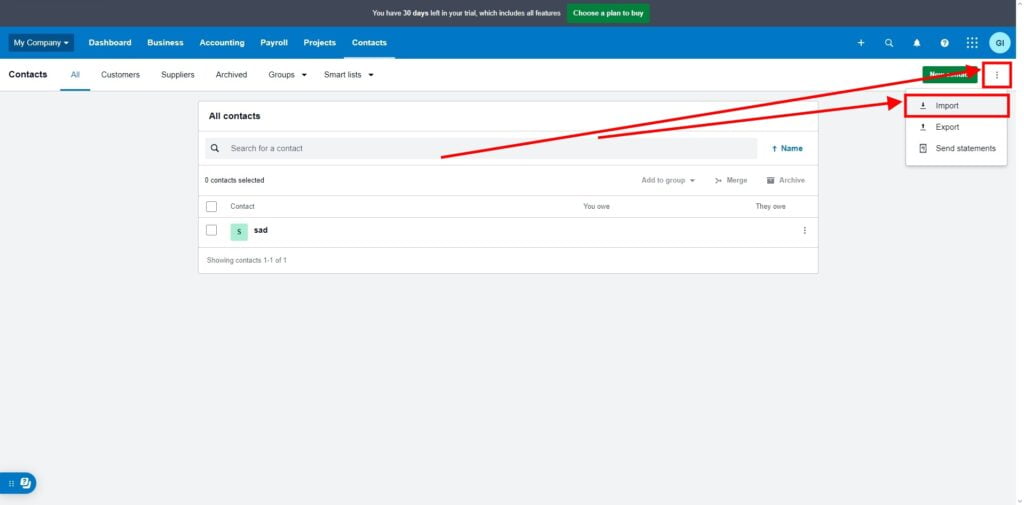This screenshot has height=505, width=1024.
Task: Open row options for contact sad
Action: point(805,231)
